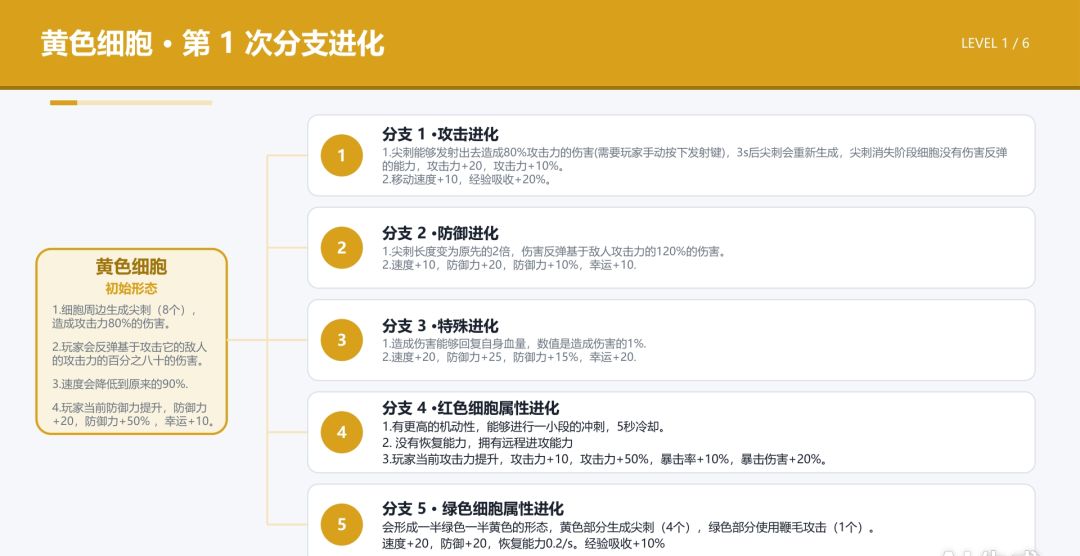1080x556 pixels.
Task: Select the 分支 1 •攻击进化 heading
Action: [x=440, y=134]
